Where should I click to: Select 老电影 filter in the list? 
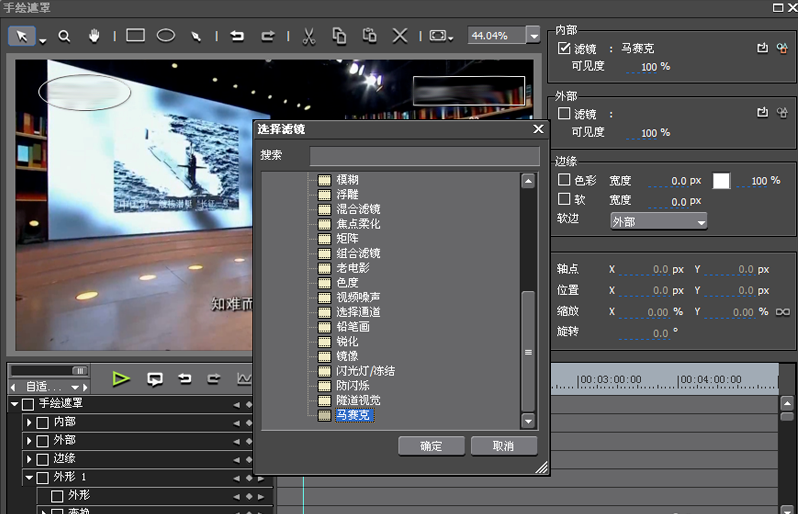351,268
